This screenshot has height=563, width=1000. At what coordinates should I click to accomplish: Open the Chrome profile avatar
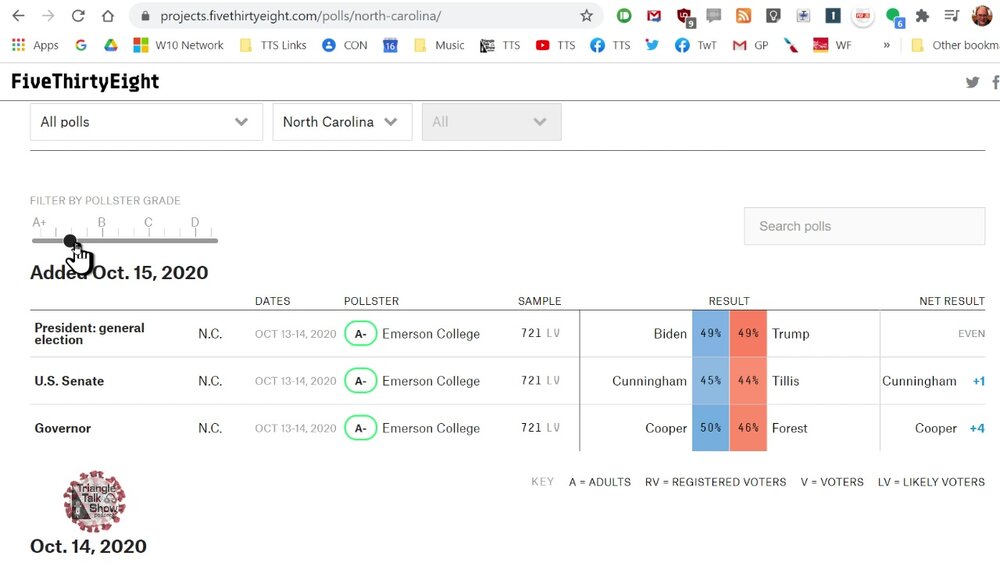[x=982, y=16]
